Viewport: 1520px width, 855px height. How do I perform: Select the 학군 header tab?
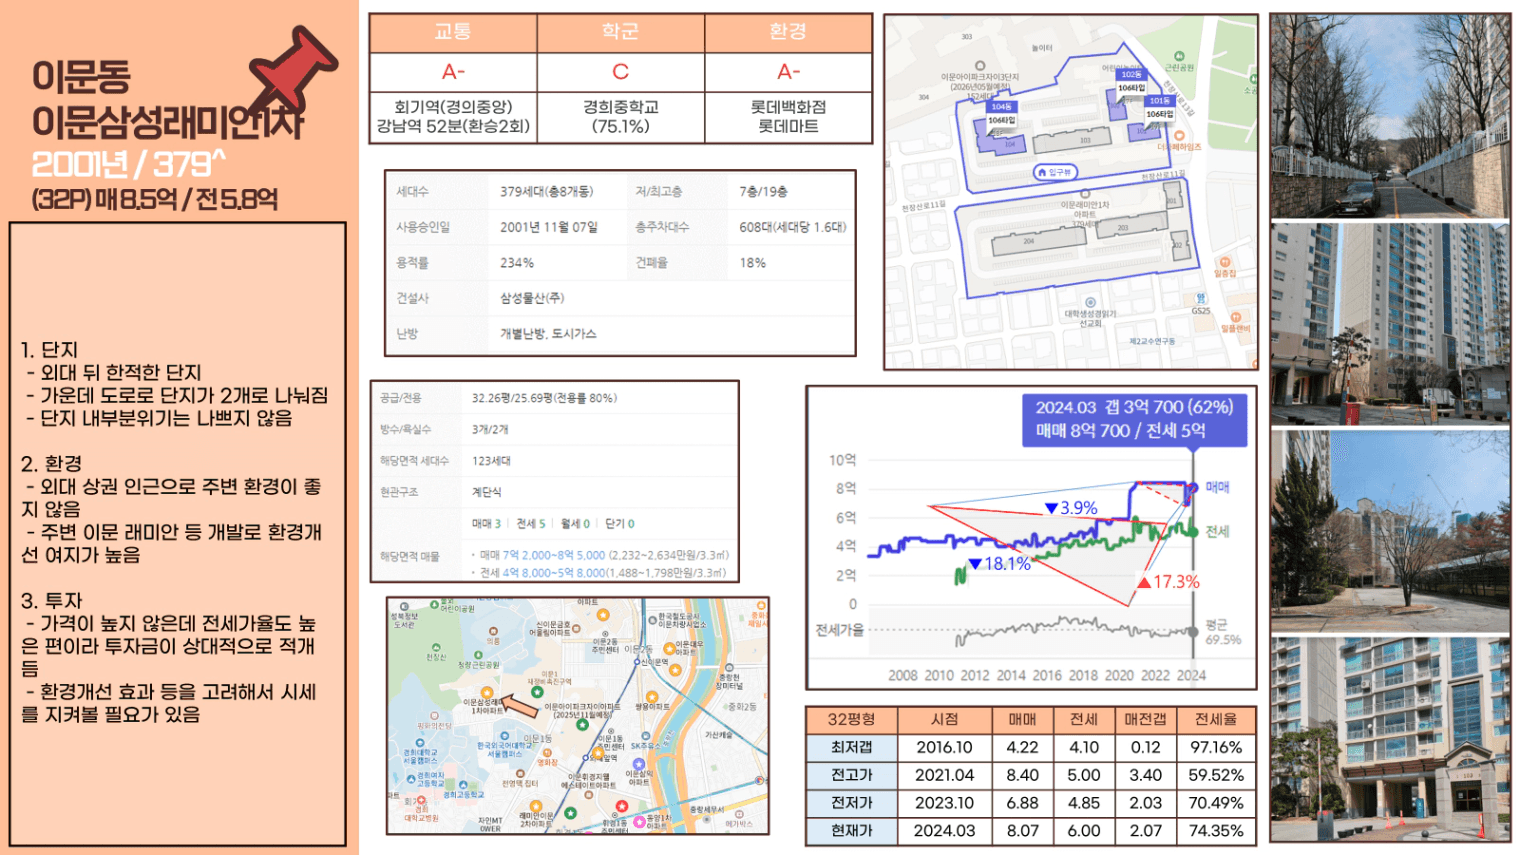point(620,33)
